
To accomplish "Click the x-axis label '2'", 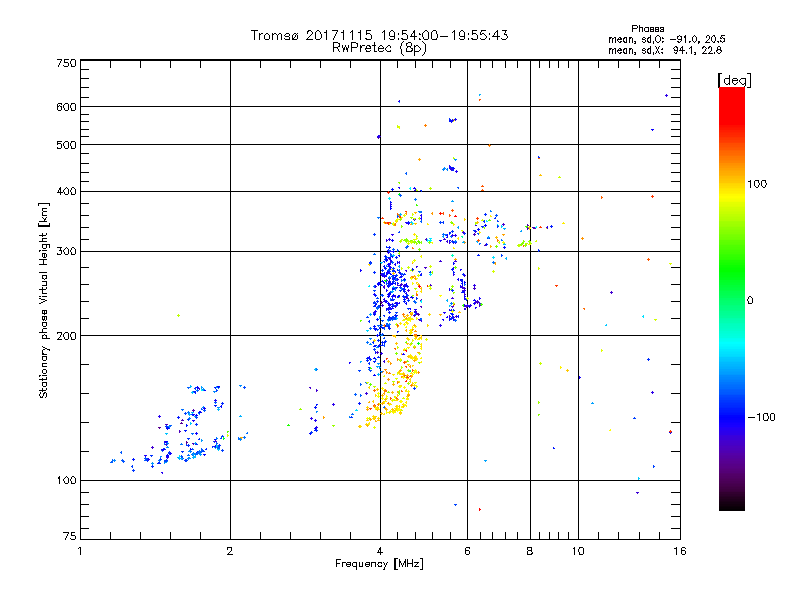I will pyautogui.click(x=230, y=551).
